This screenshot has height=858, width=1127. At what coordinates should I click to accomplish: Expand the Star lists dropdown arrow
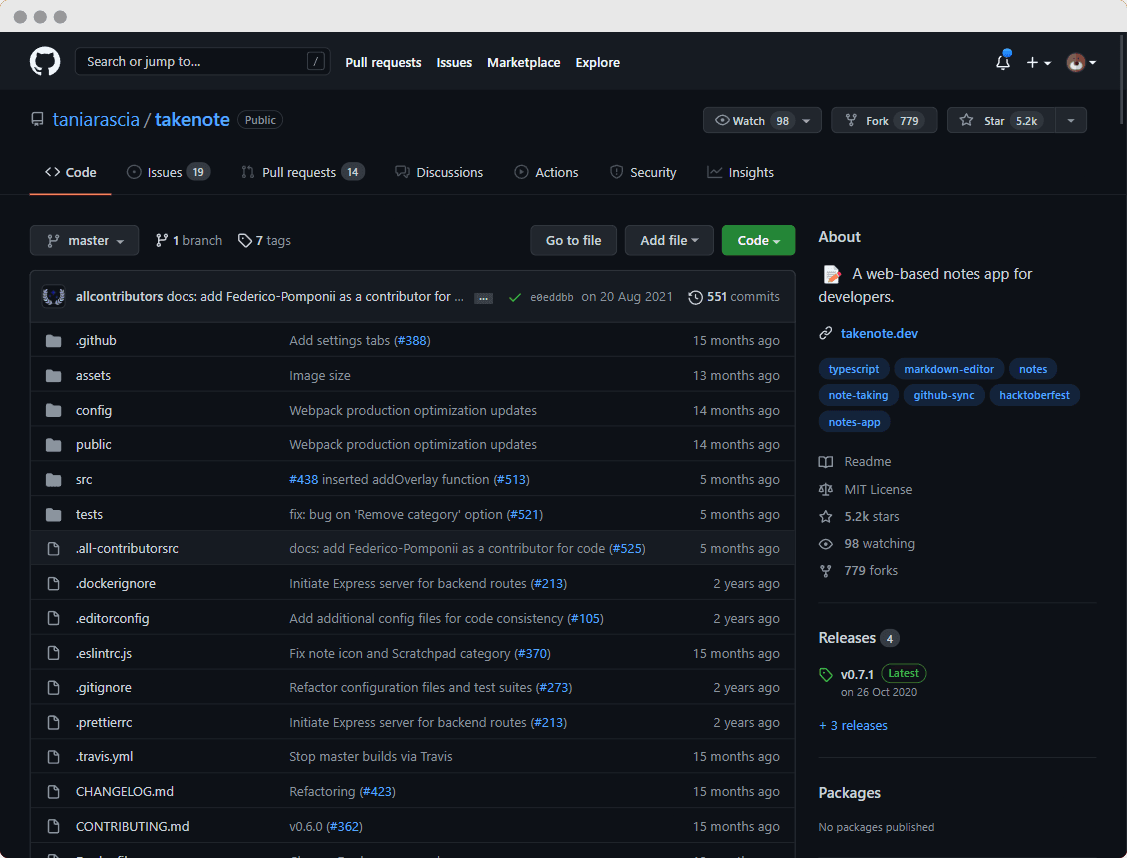pos(1071,121)
